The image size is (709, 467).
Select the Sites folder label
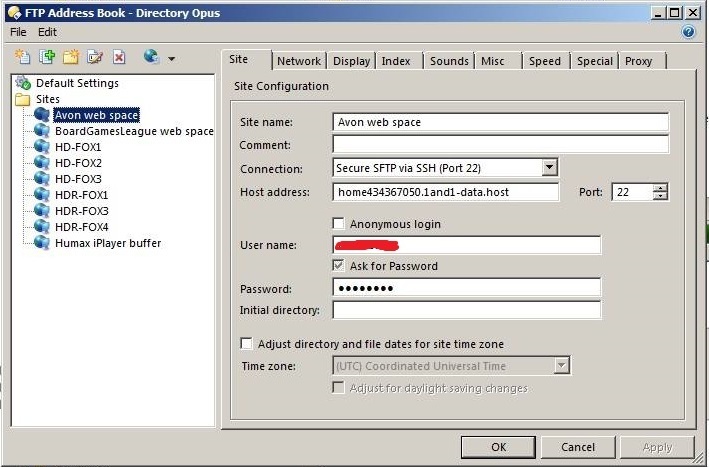pyautogui.click(x=48, y=99)
